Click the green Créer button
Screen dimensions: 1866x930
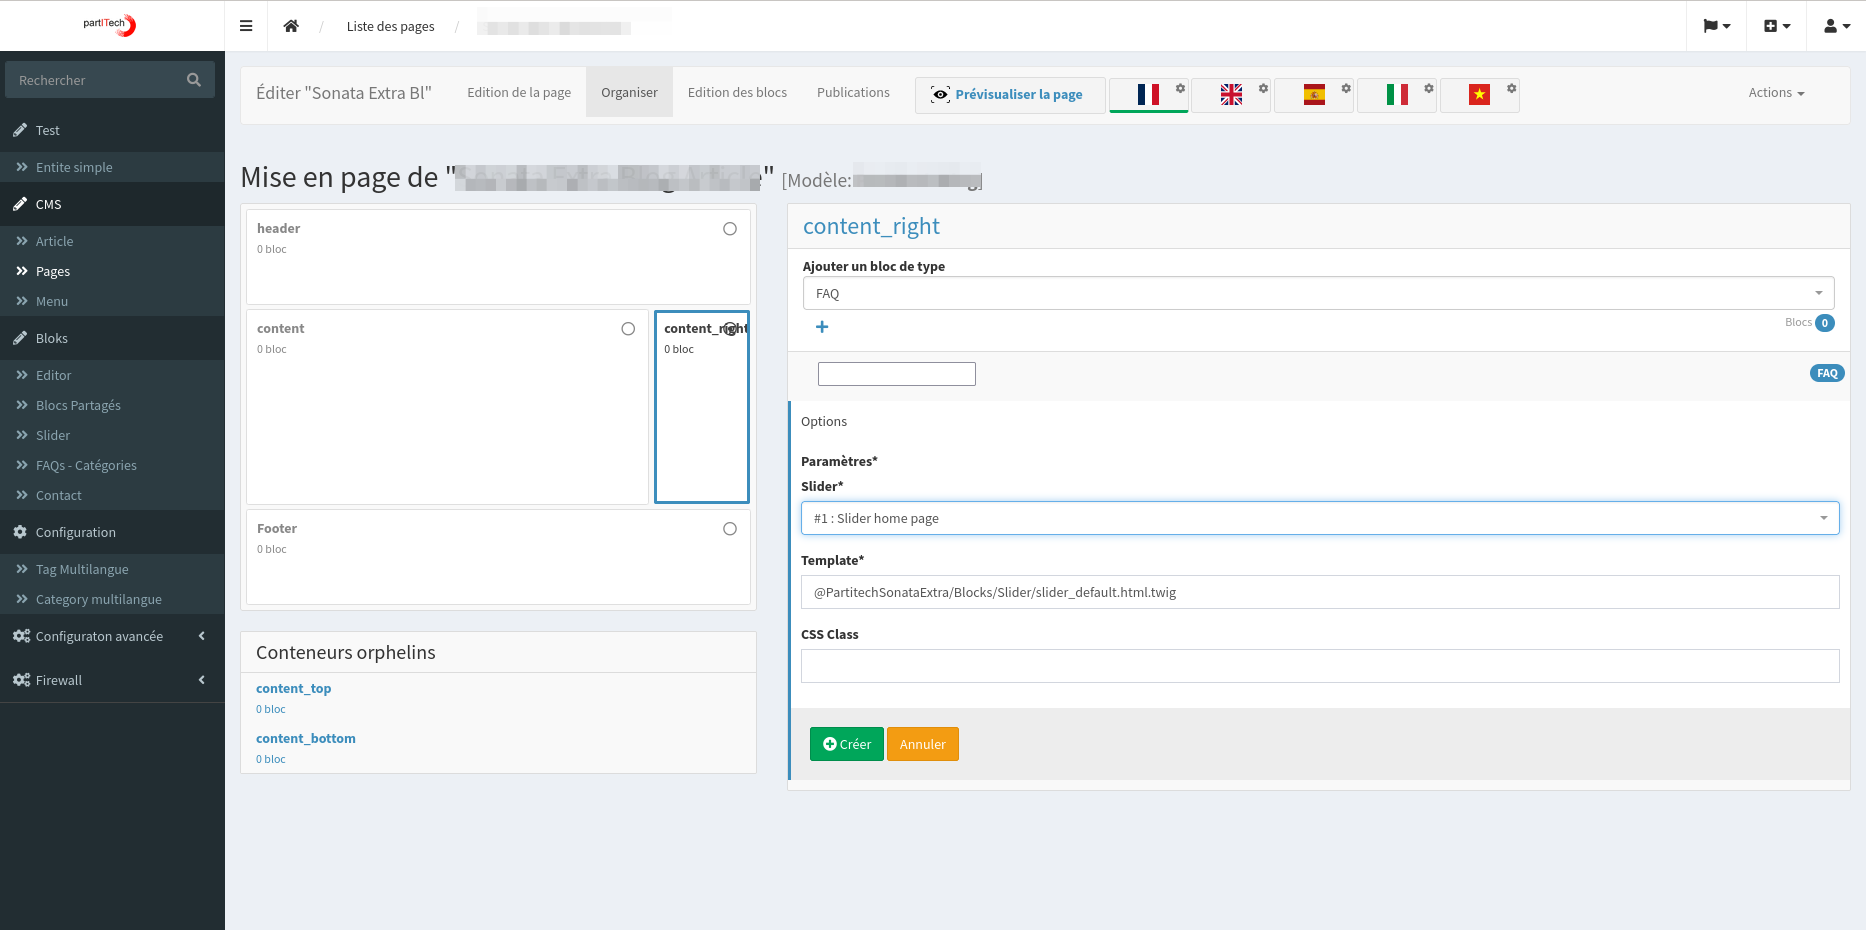pos(846,744)
